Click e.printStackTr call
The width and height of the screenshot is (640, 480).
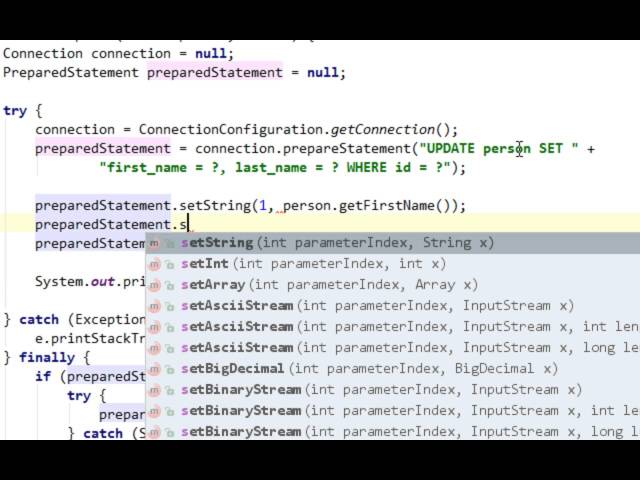pos(90,338)
